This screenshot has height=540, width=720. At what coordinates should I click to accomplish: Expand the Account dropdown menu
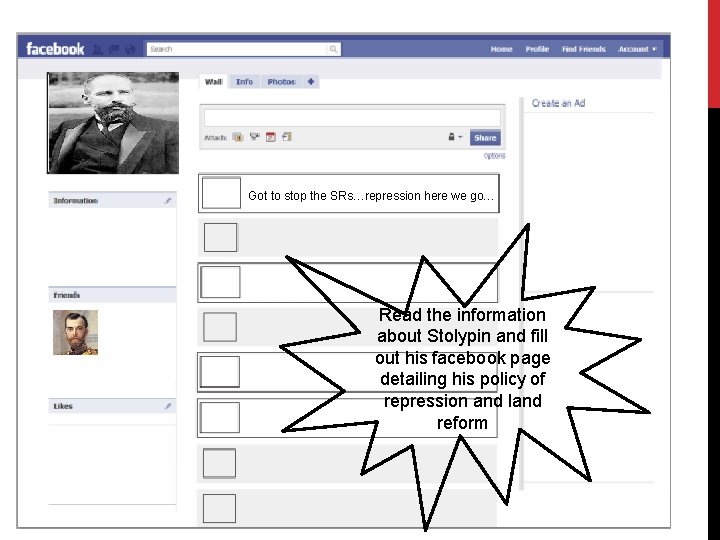637,49
